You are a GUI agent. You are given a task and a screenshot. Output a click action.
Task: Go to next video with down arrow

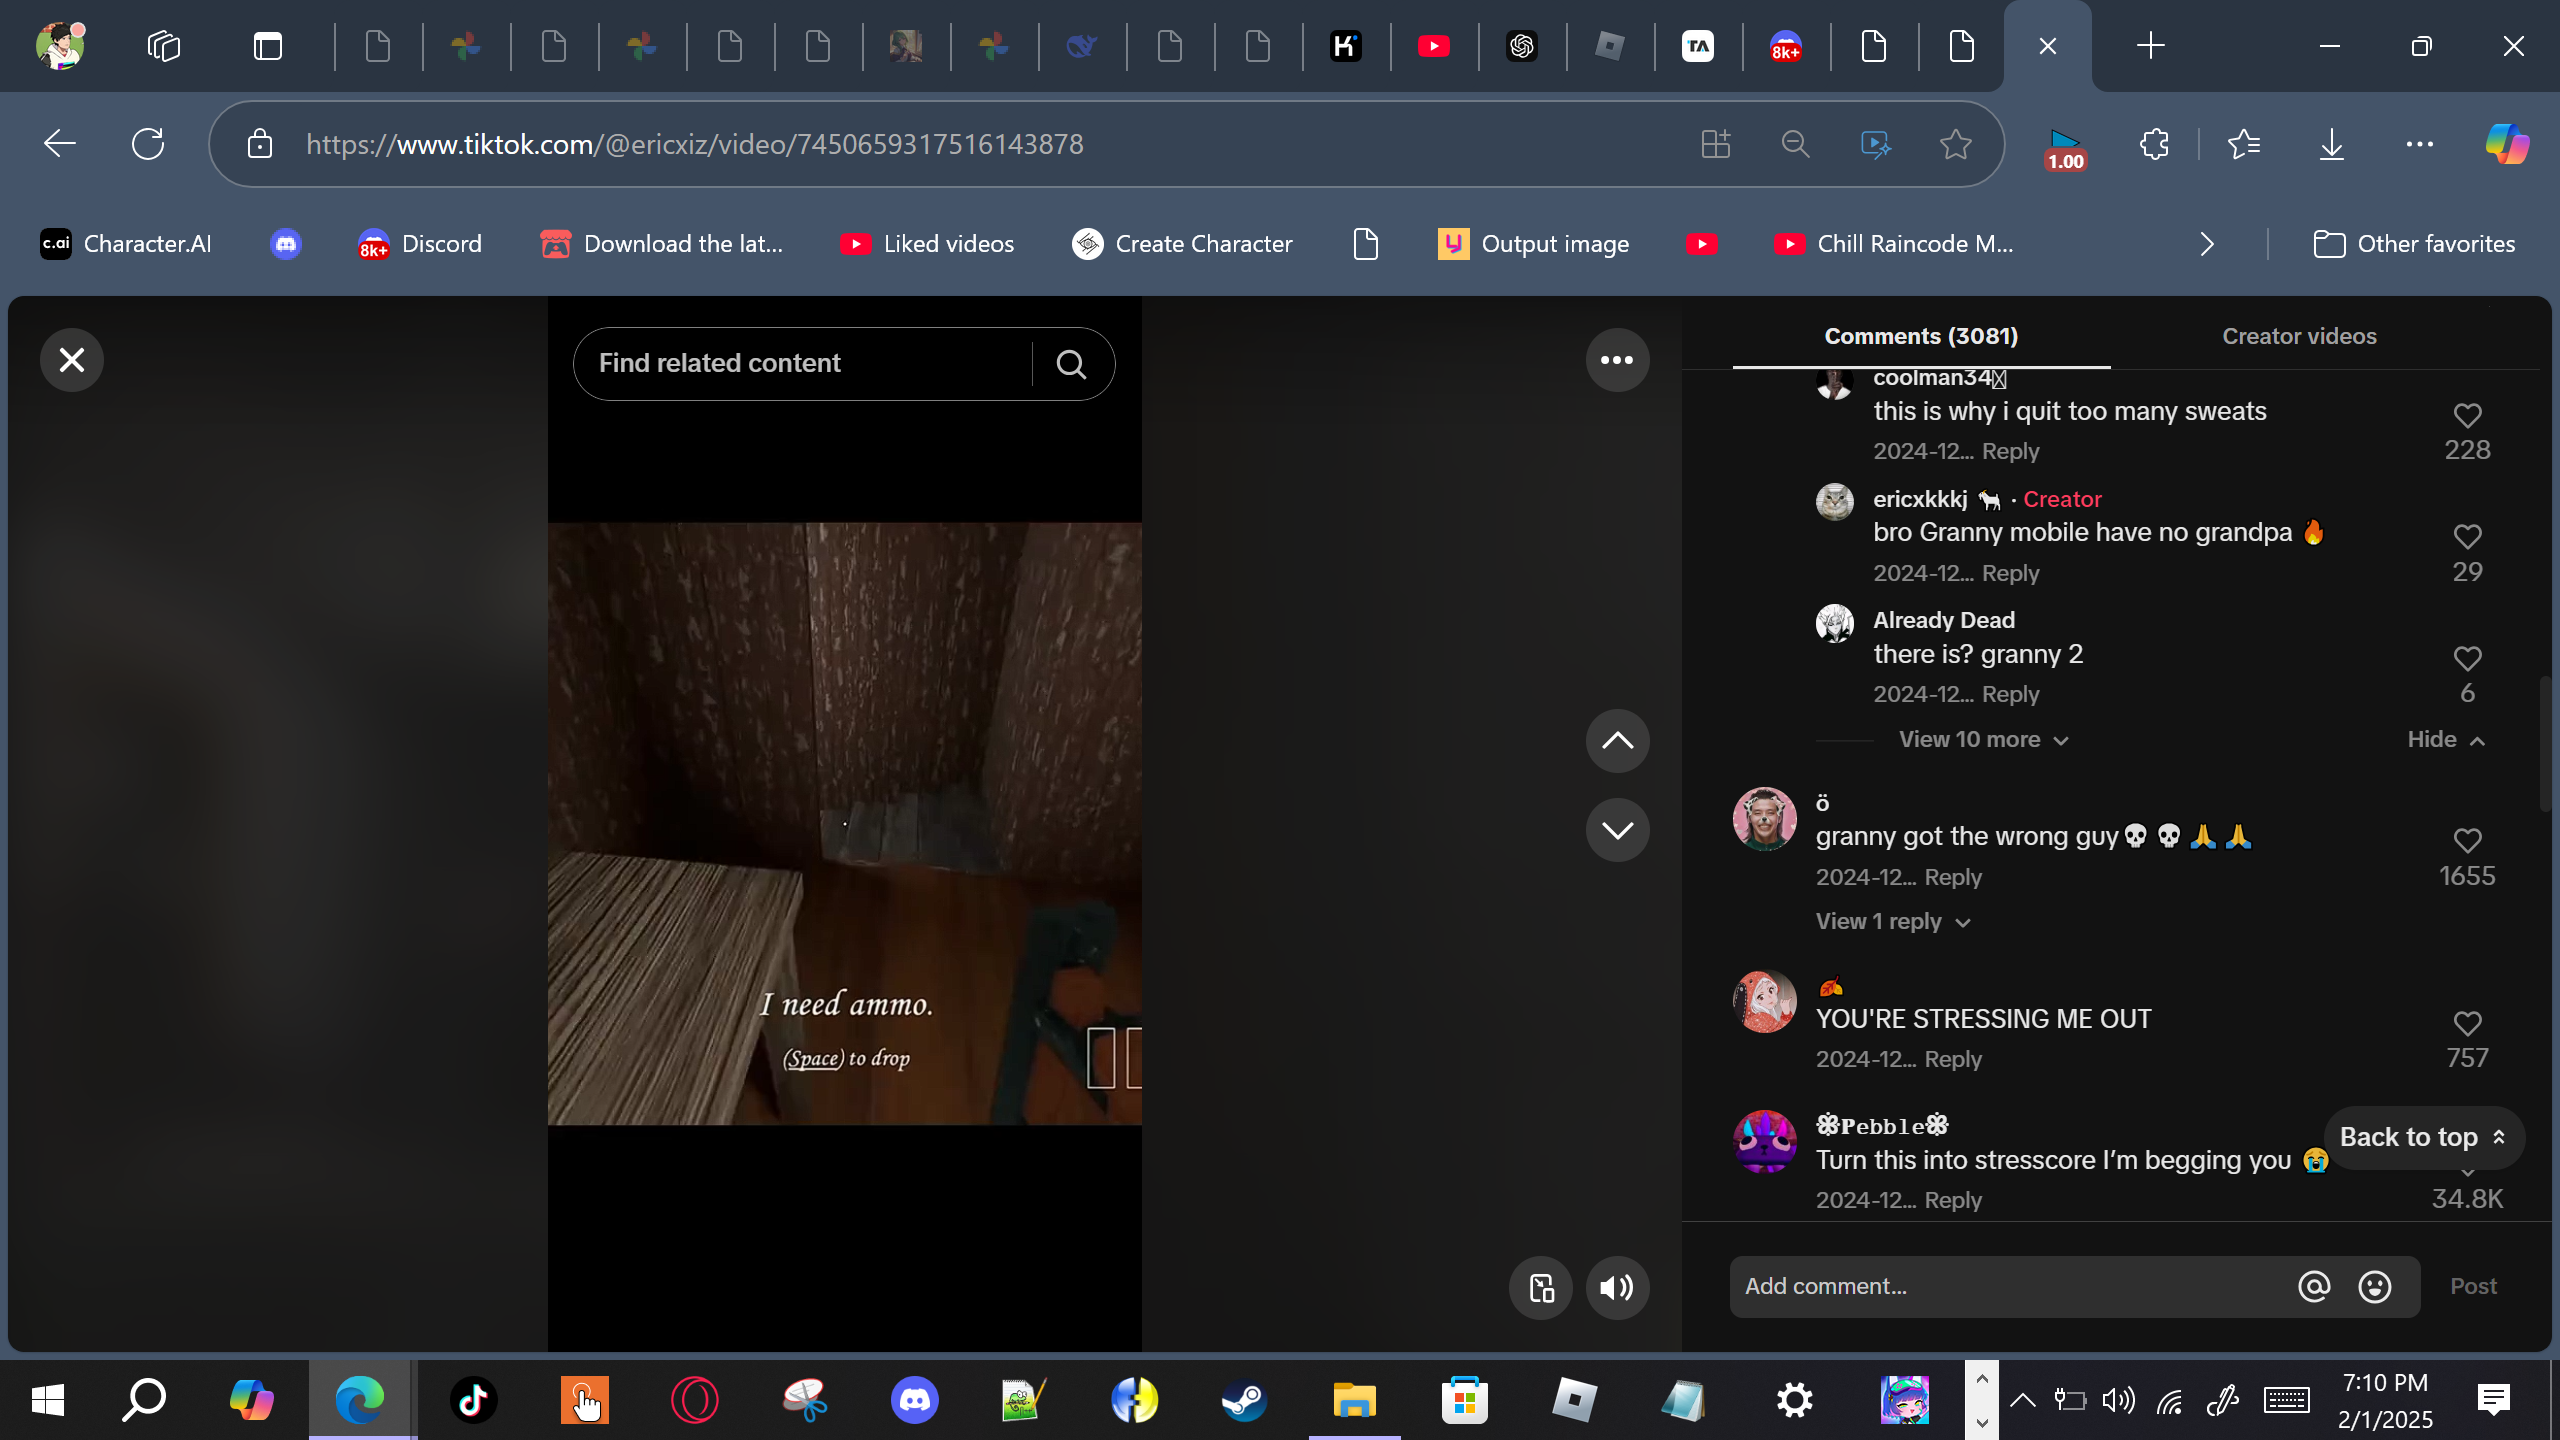click(x=1616, y=830)
